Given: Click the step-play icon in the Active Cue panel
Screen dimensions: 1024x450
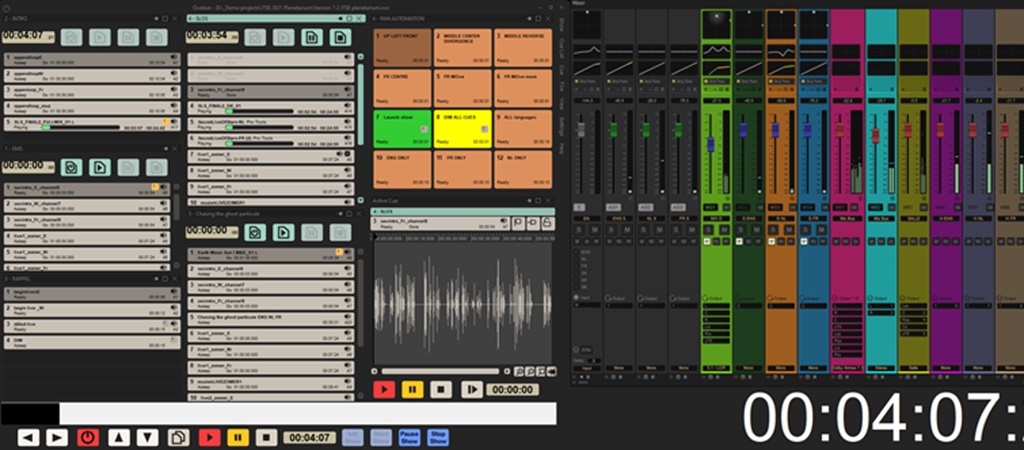Looking at the screenshot, I should pyautogui.click(x=471, y=389).
